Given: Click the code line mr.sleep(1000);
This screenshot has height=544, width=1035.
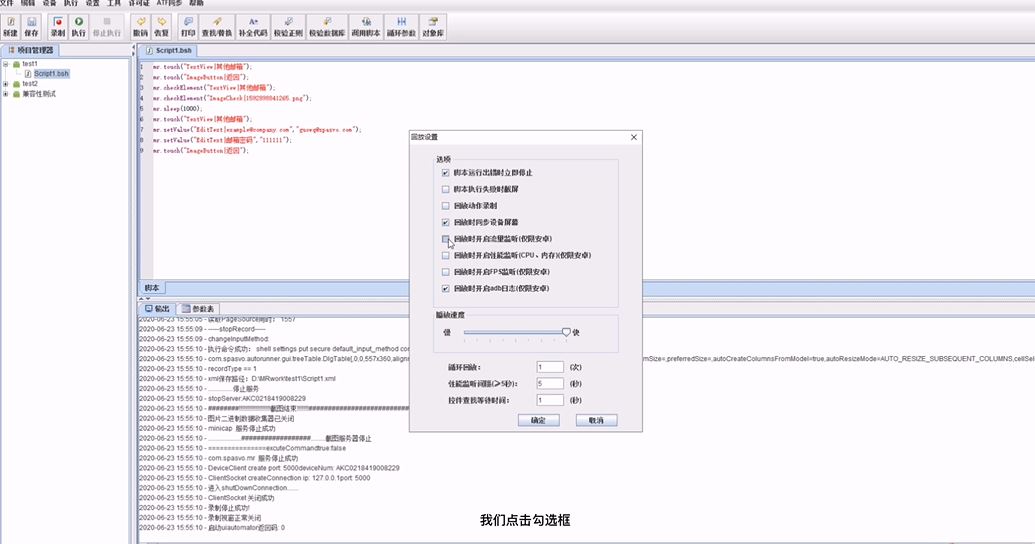Looking at the screenshot, I should click(x=177, y=109).
